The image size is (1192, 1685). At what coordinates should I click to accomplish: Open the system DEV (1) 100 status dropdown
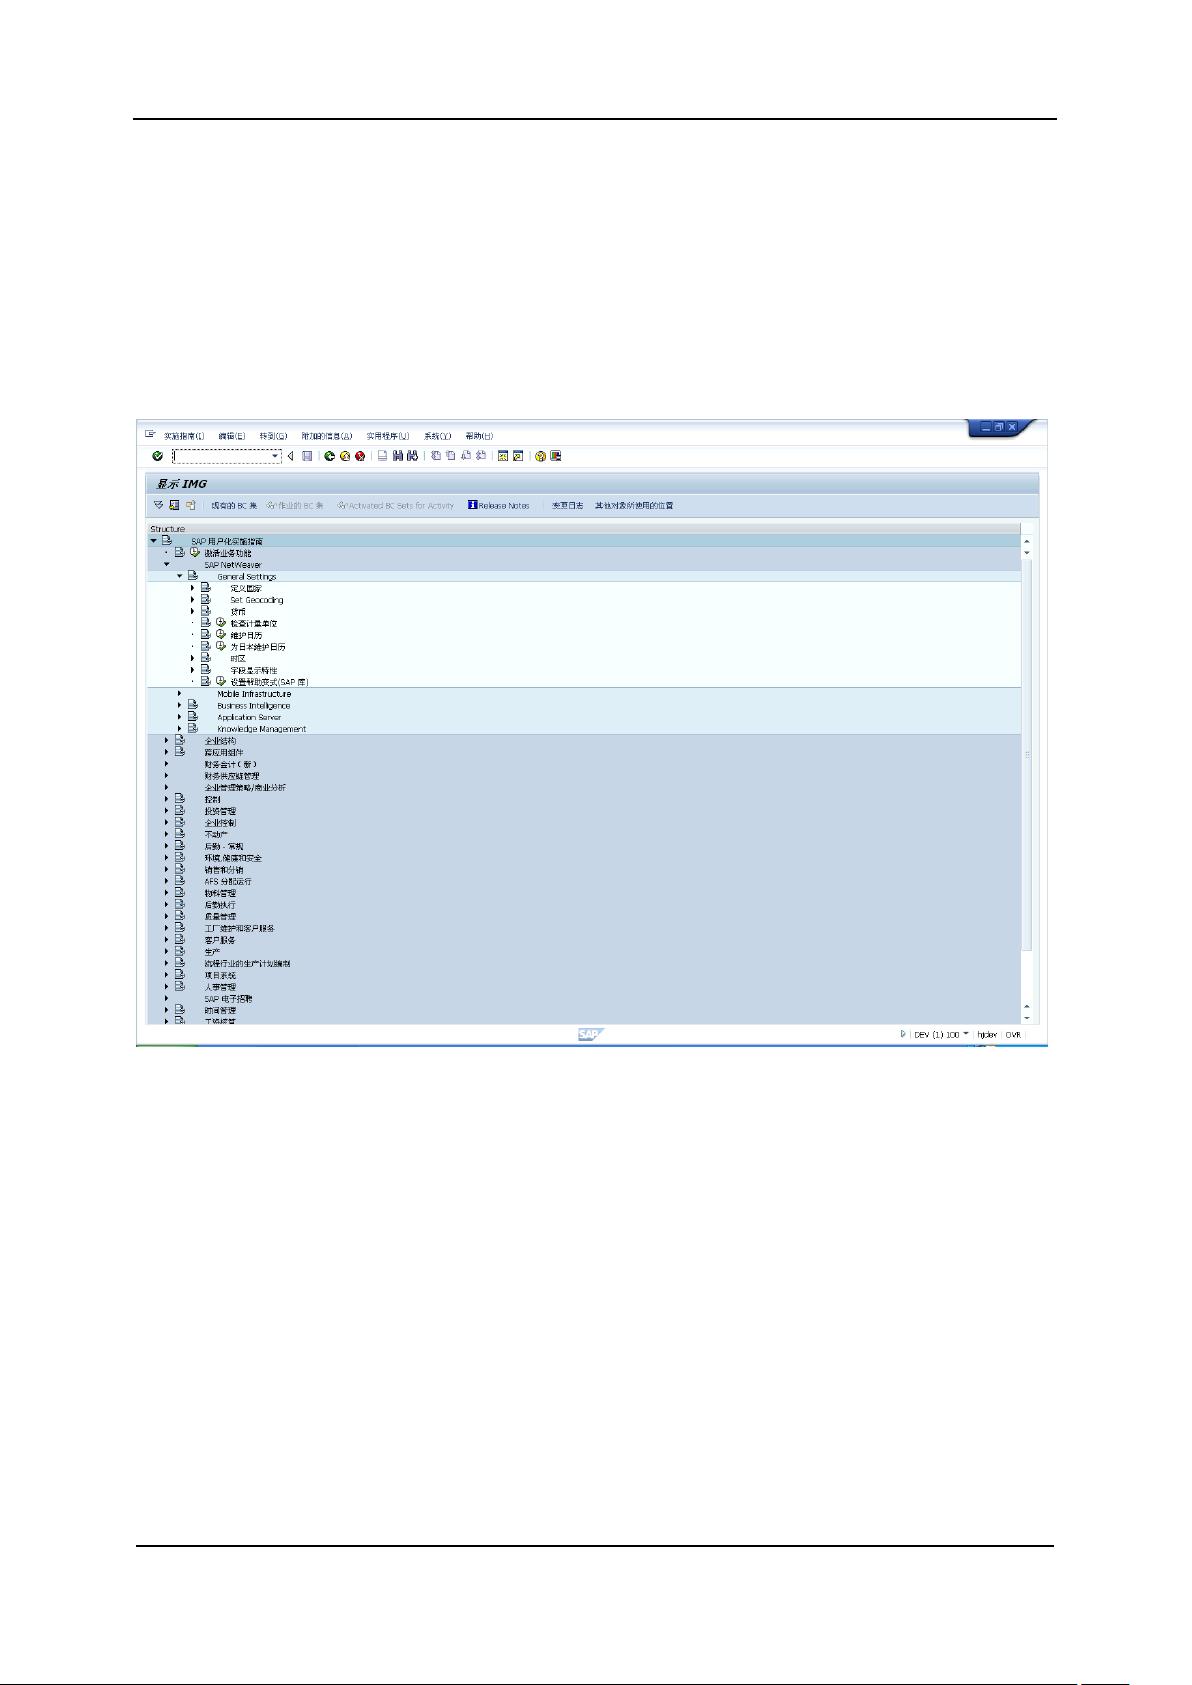click(x=966, y=1034)
